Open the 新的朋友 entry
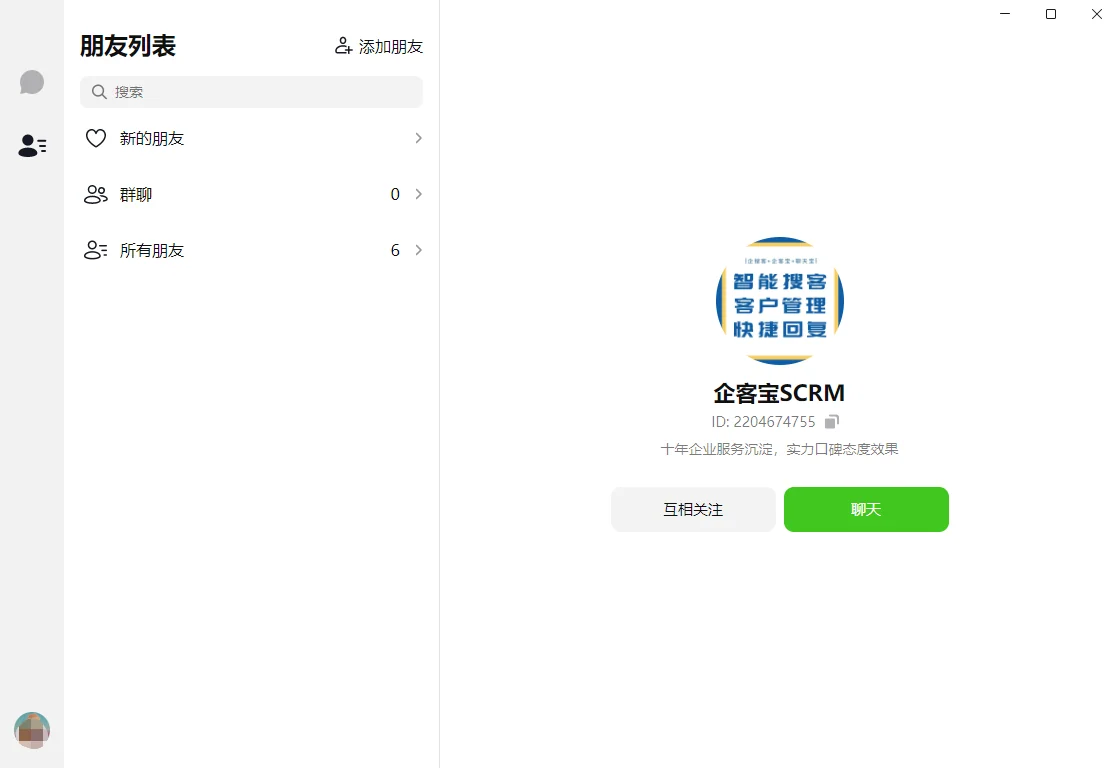Image resolution: width=1120 pixels, height=768 pixels. [x=251, y=138]
